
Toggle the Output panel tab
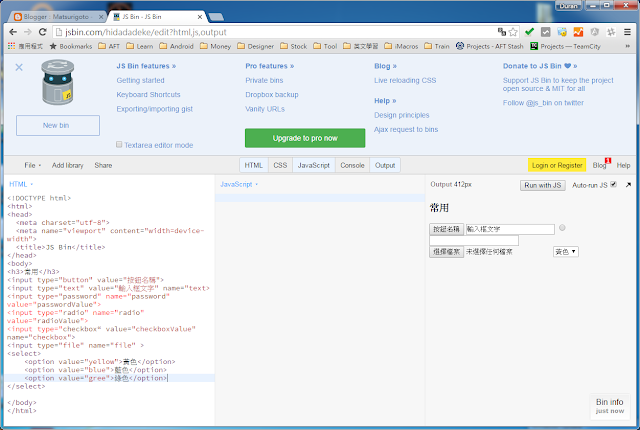[385, 165]
